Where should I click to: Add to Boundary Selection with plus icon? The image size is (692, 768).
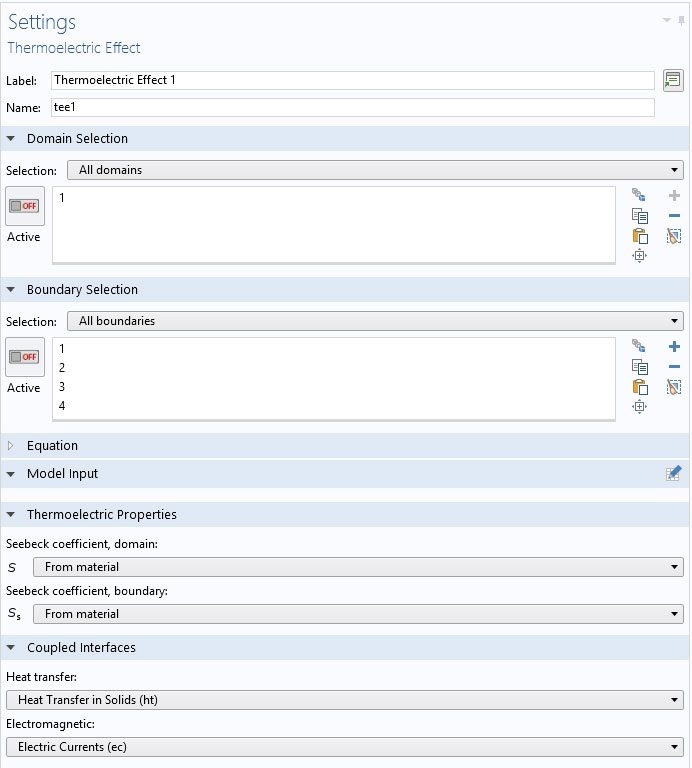coord(674,347)
